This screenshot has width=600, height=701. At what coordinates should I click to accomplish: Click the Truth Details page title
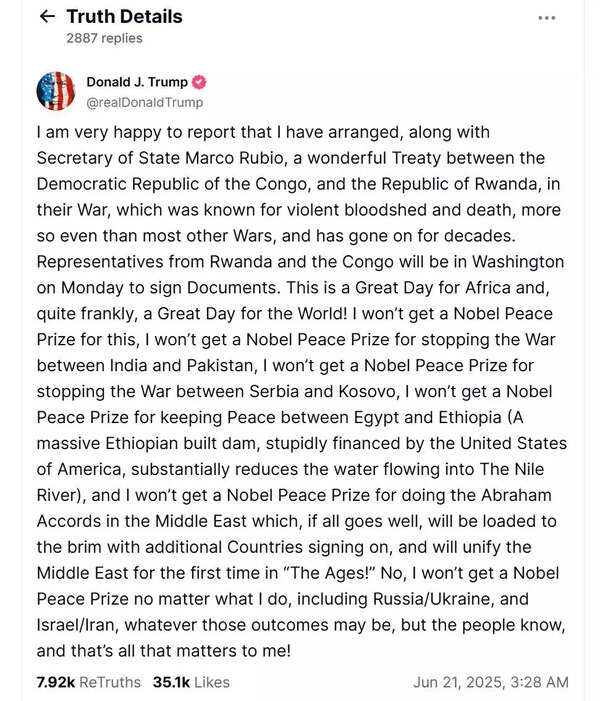pyautogui.click(x=124, y=17)
